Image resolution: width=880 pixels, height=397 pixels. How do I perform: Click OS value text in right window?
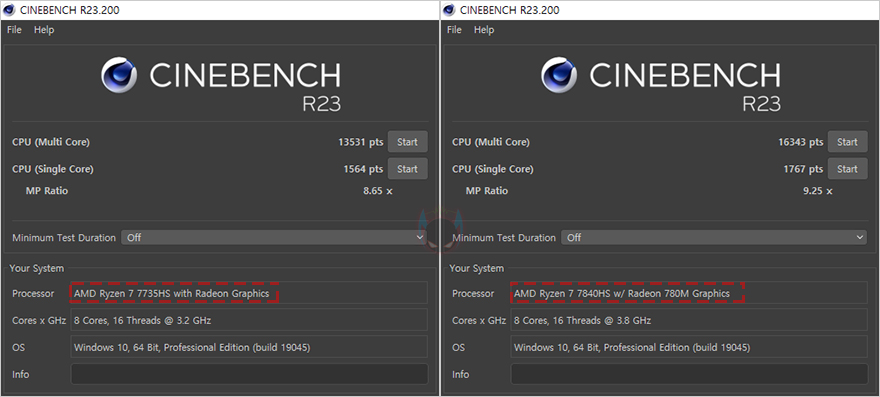(632, 347)
